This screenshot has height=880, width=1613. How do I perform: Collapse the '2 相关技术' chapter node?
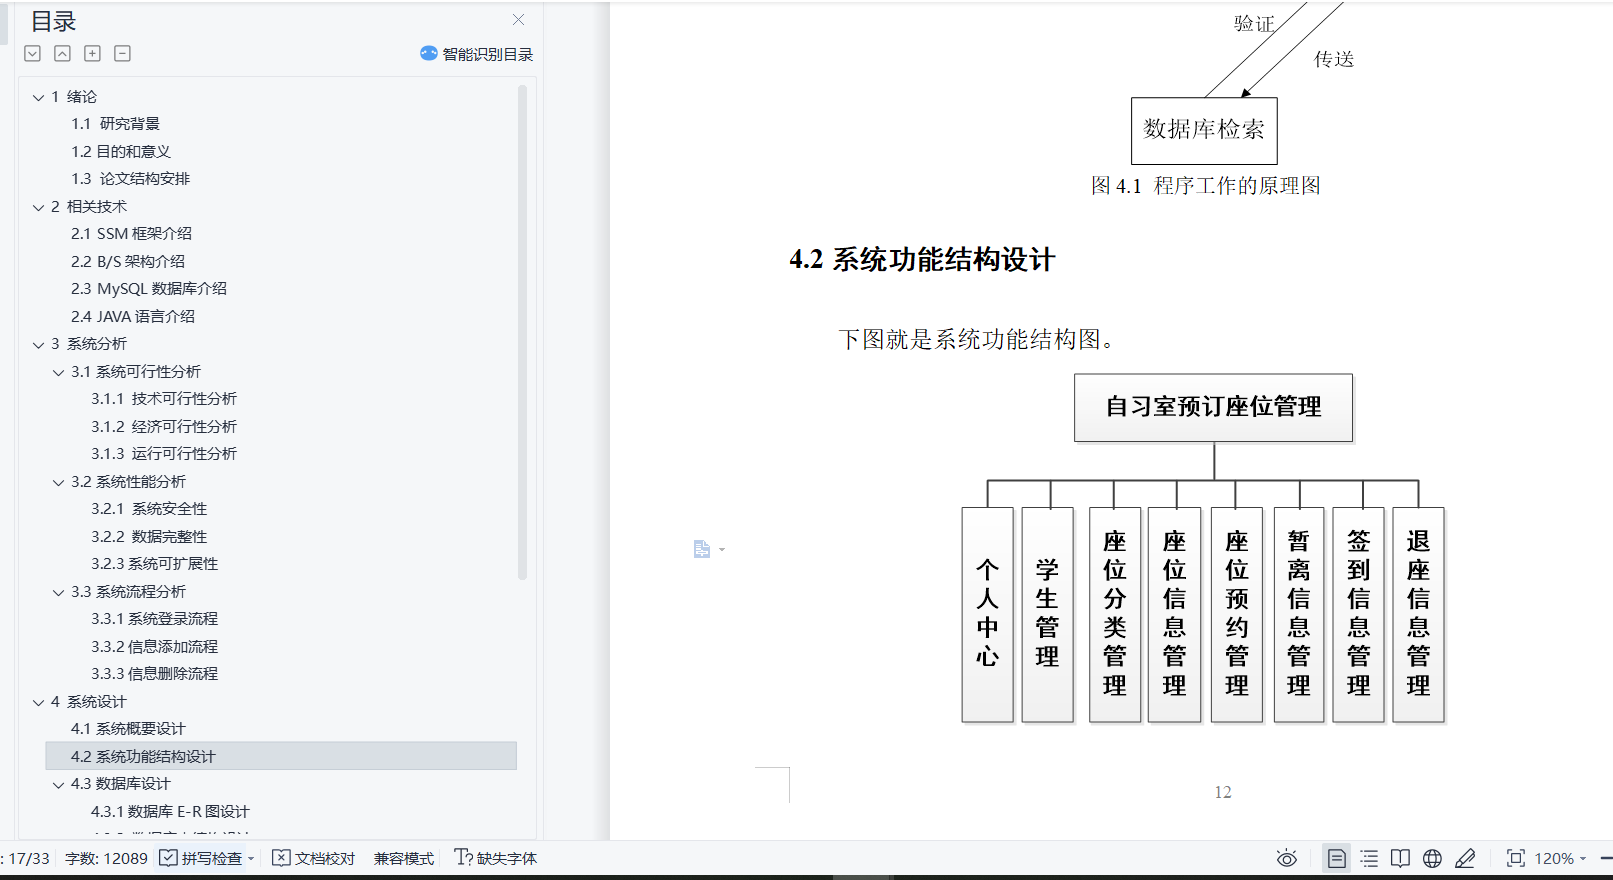pos(38,207)
